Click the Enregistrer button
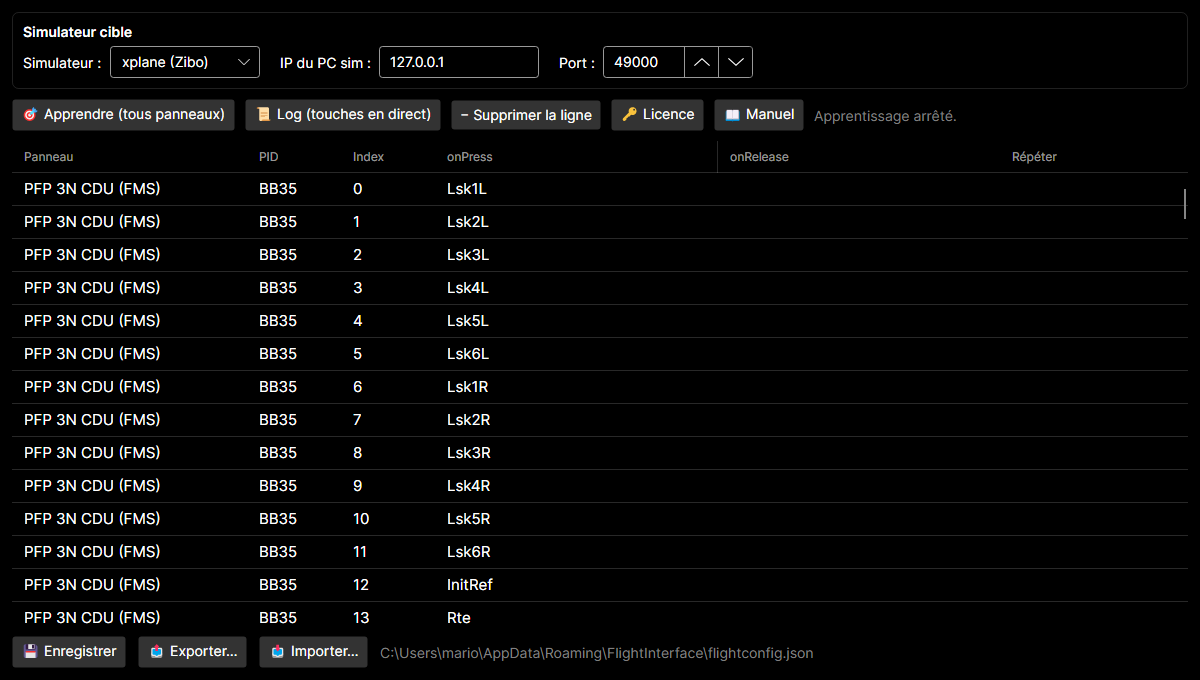 [70, 652]
